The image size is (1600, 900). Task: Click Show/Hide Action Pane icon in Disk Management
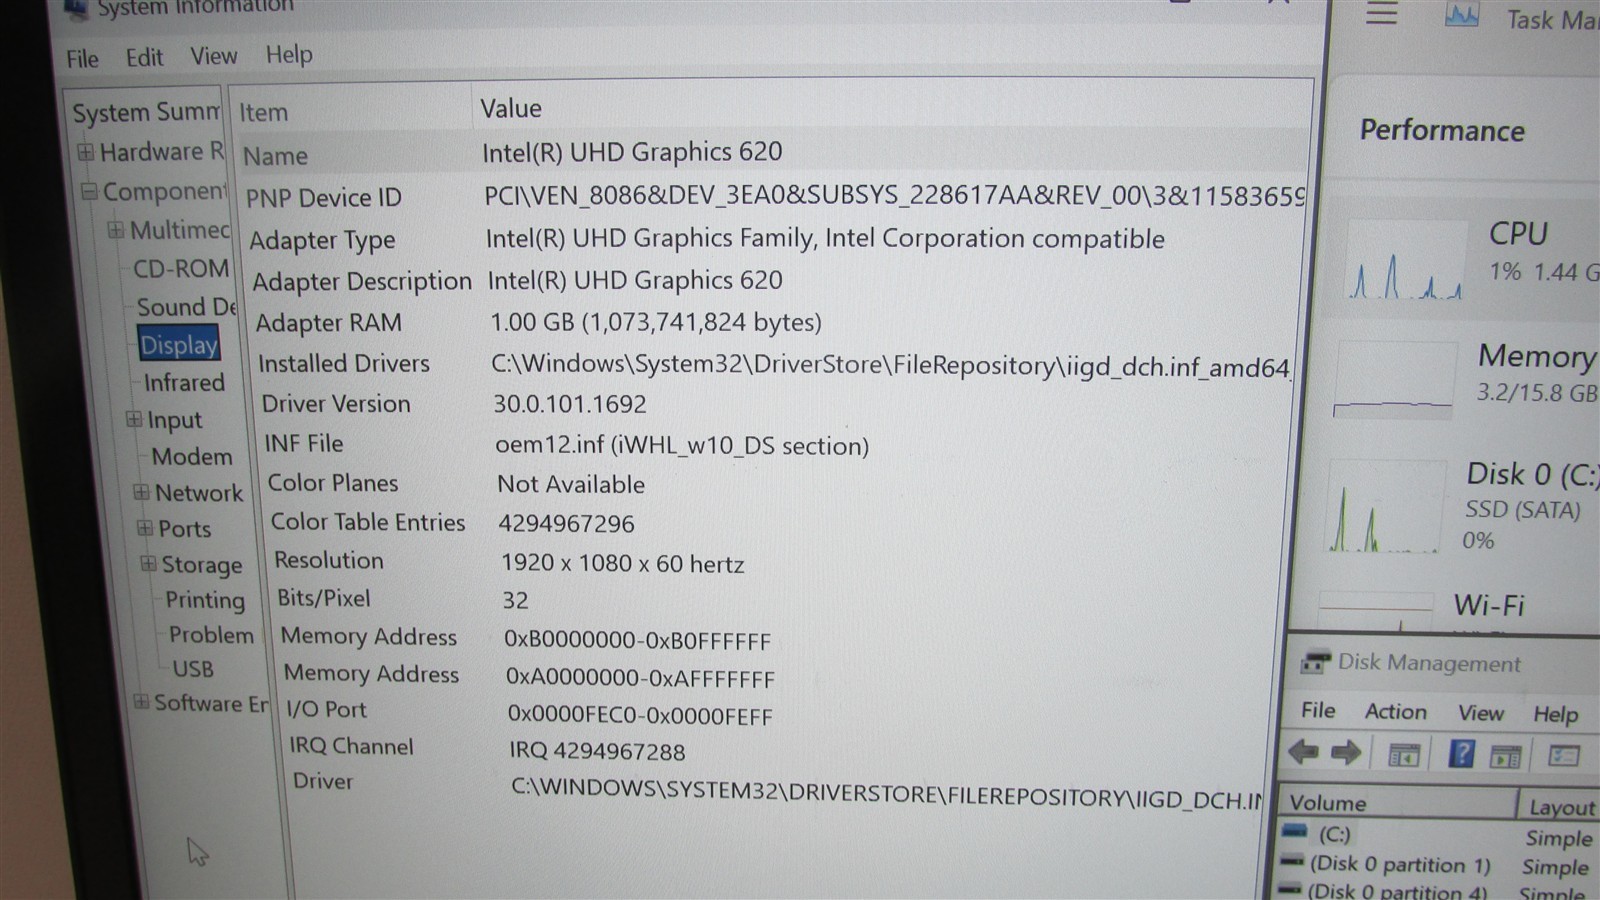[1505, 757]
